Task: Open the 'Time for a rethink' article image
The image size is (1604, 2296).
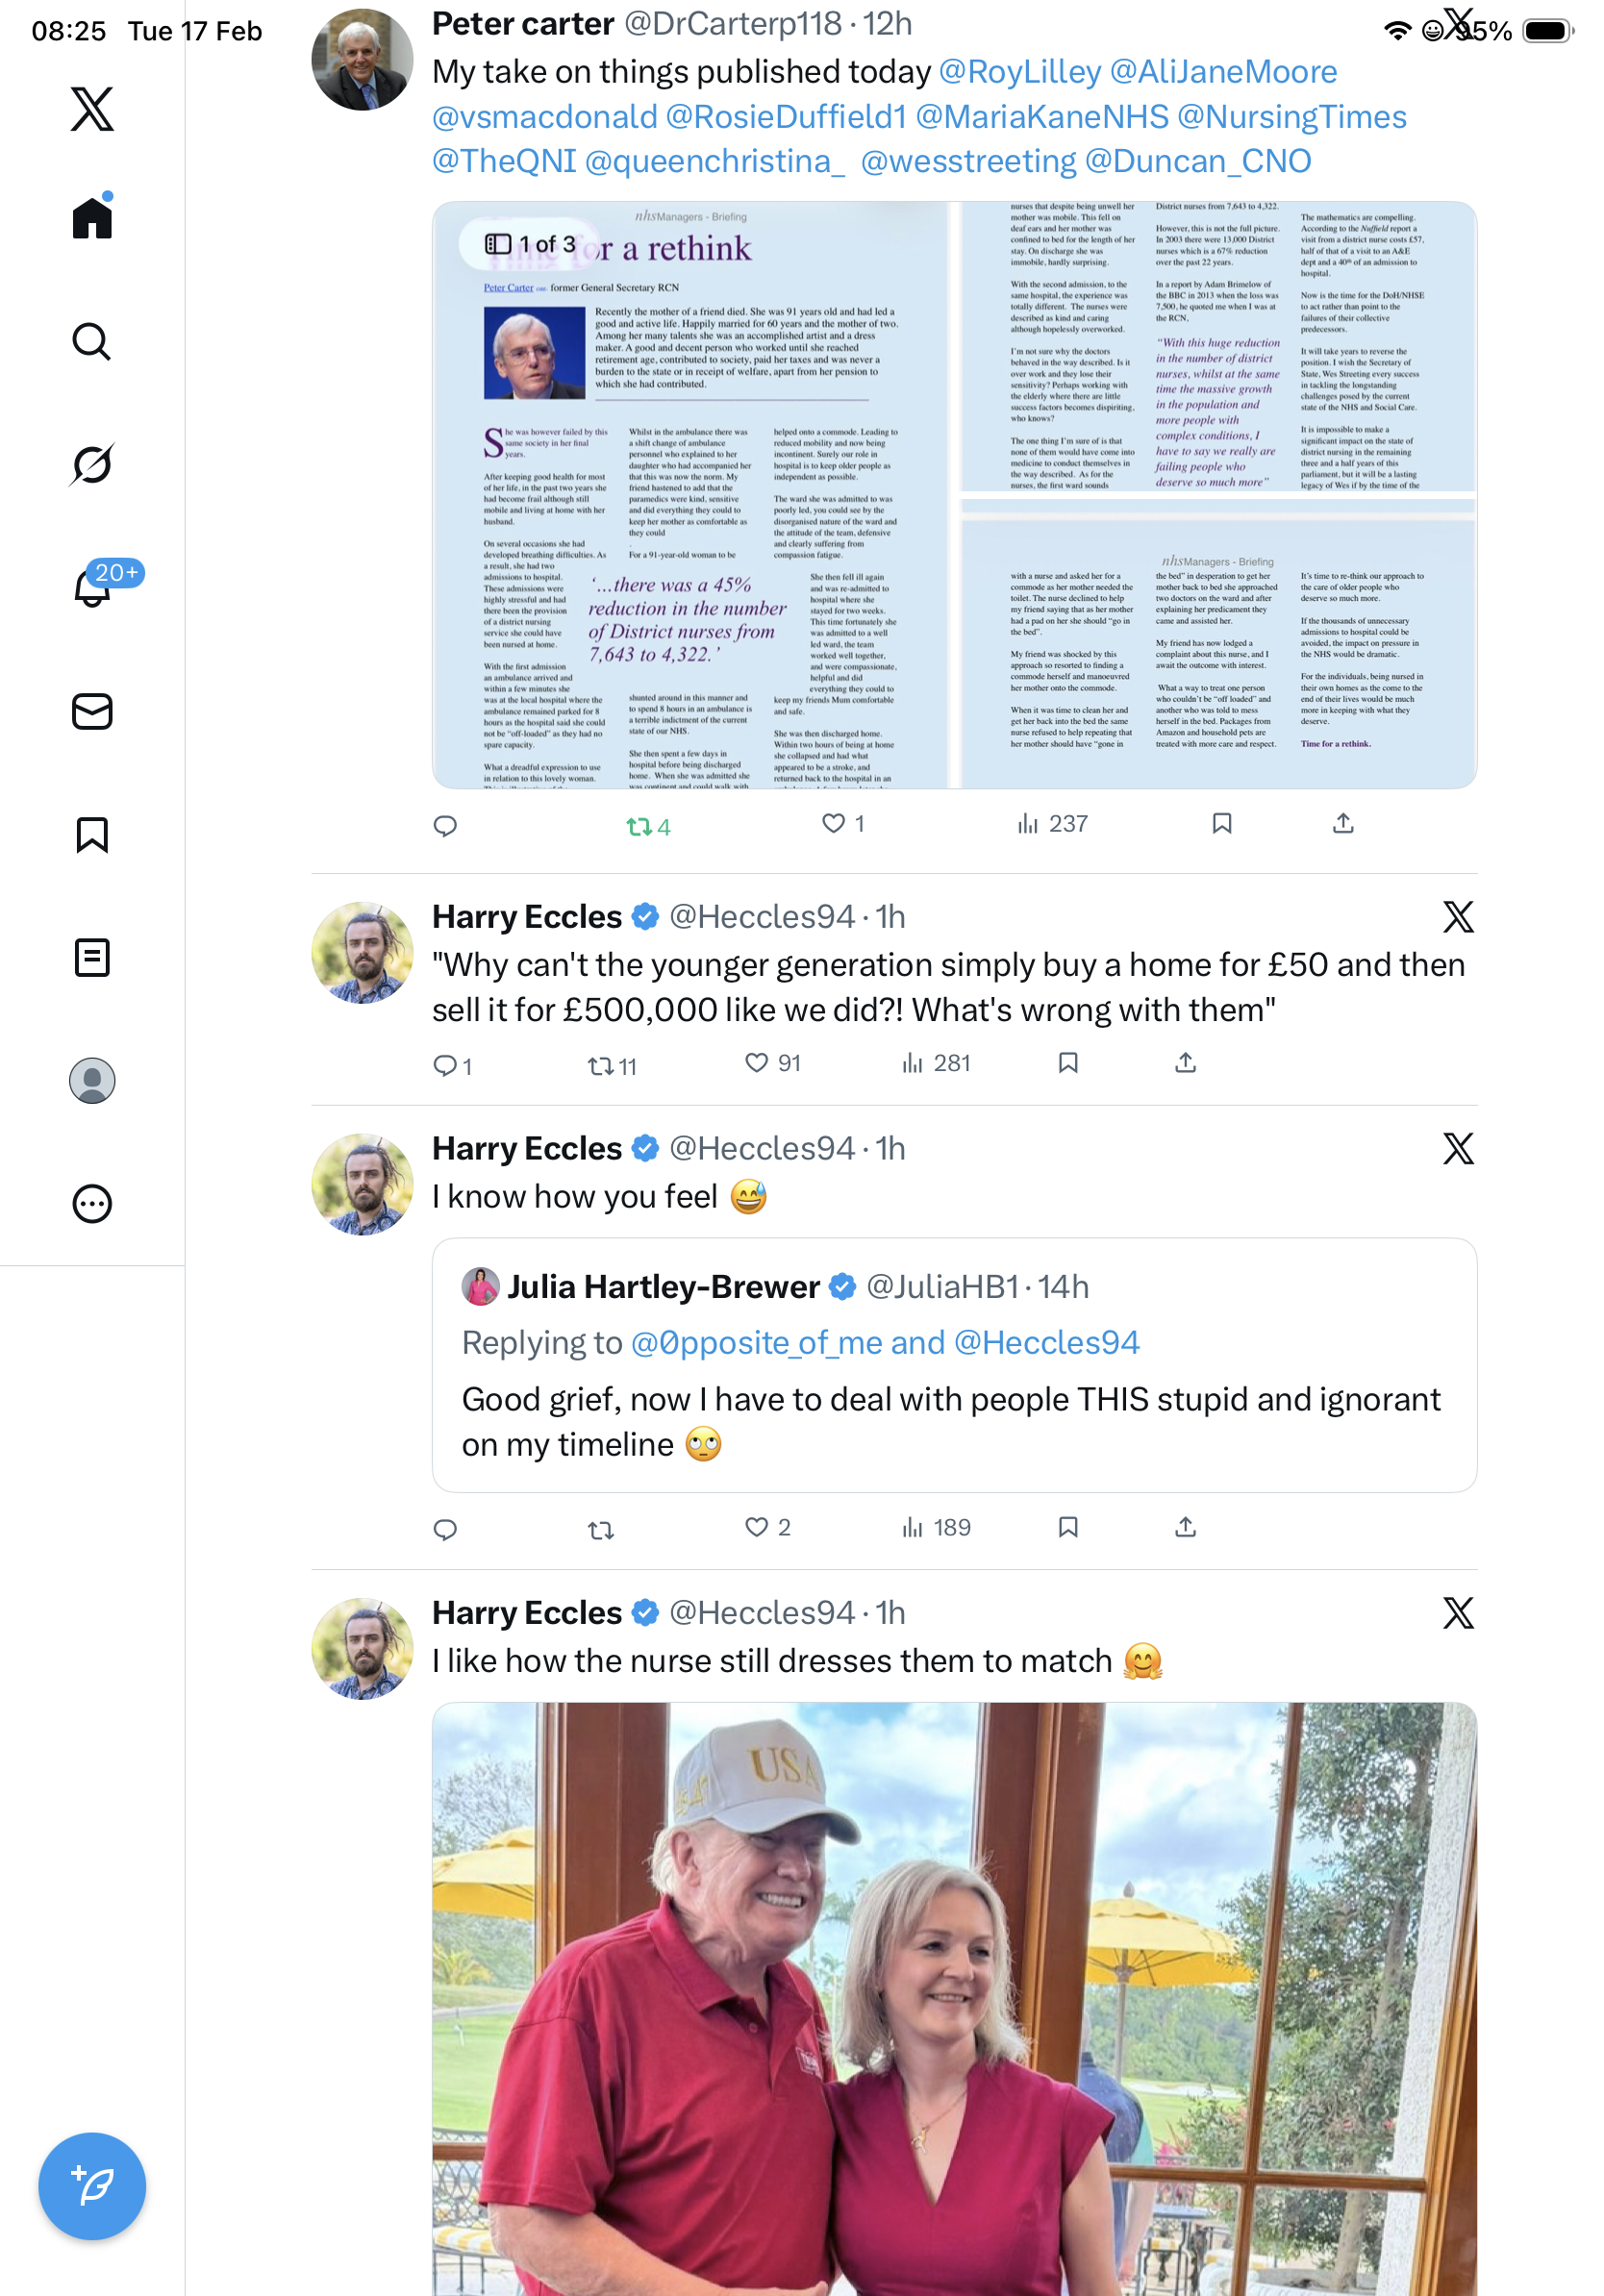Action: [x=690, y=495]
